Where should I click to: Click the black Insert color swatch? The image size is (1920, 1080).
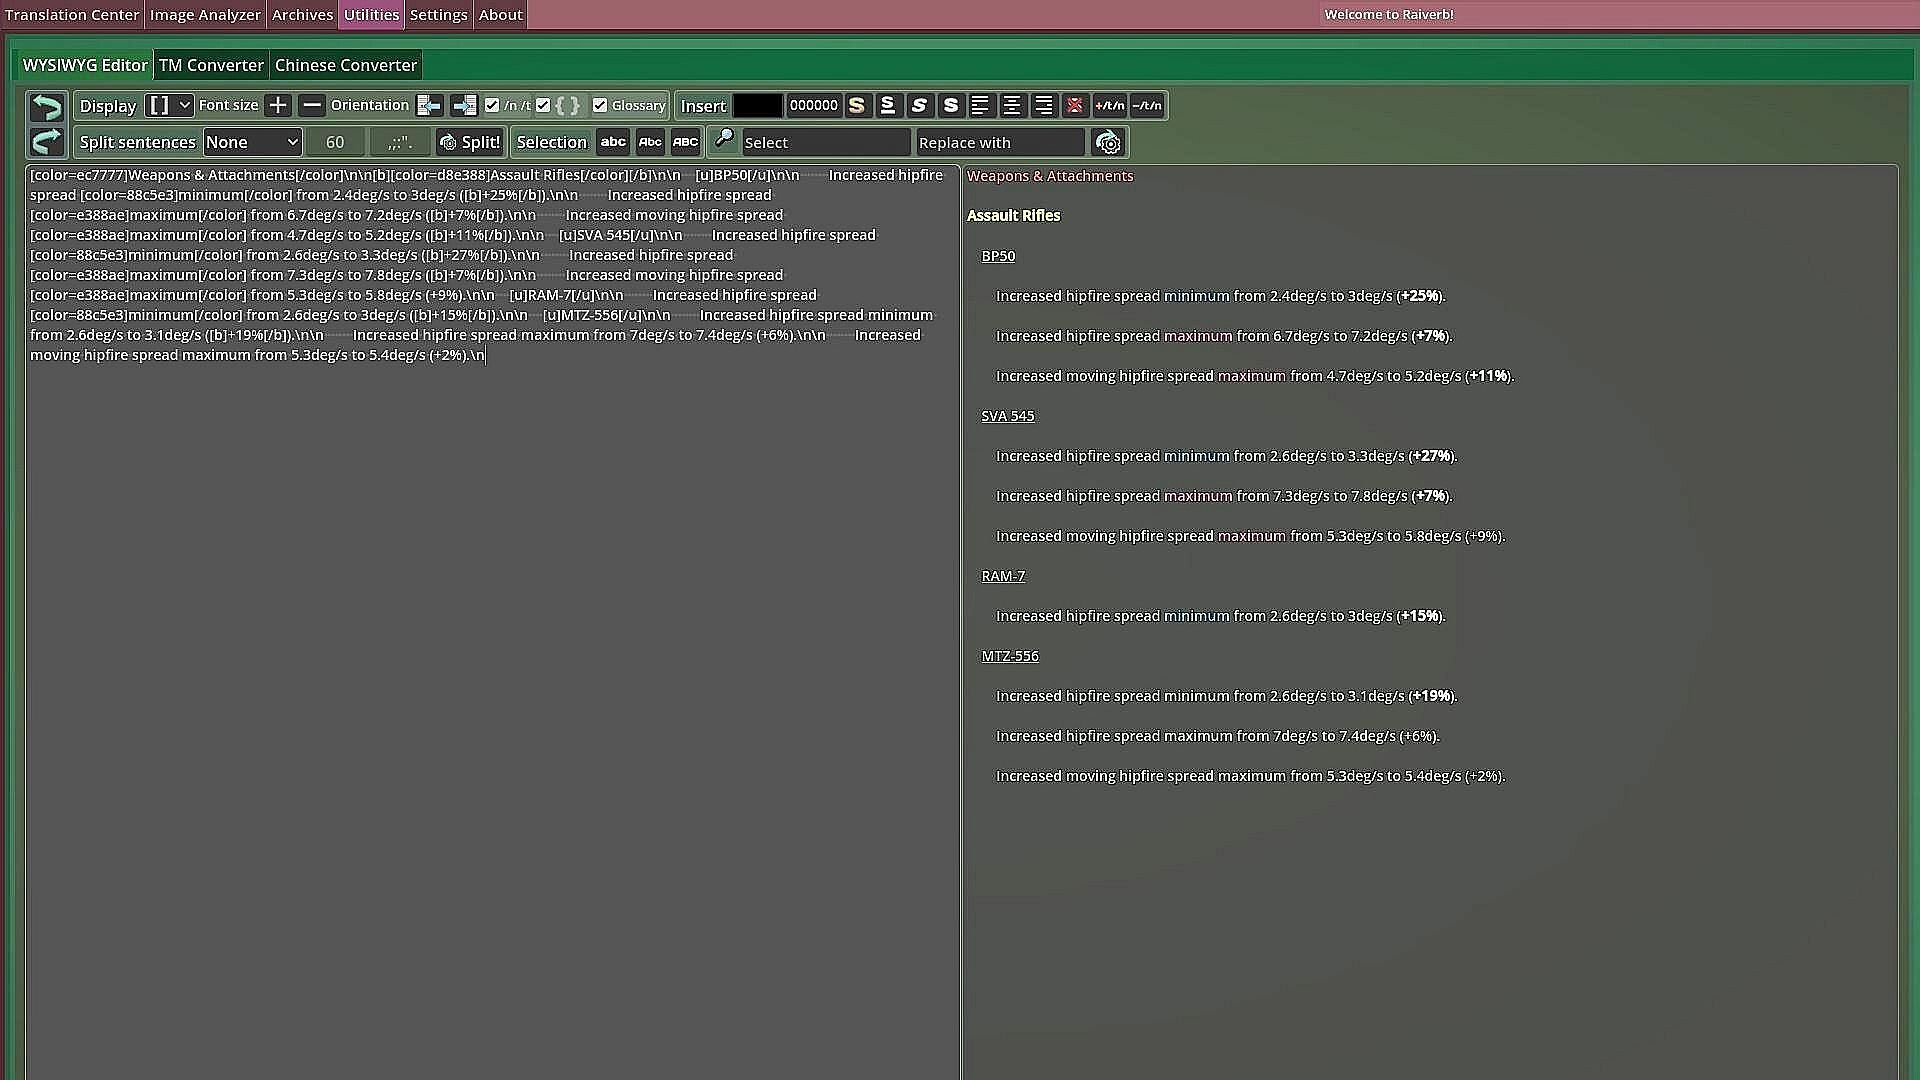tap(757, 105)
